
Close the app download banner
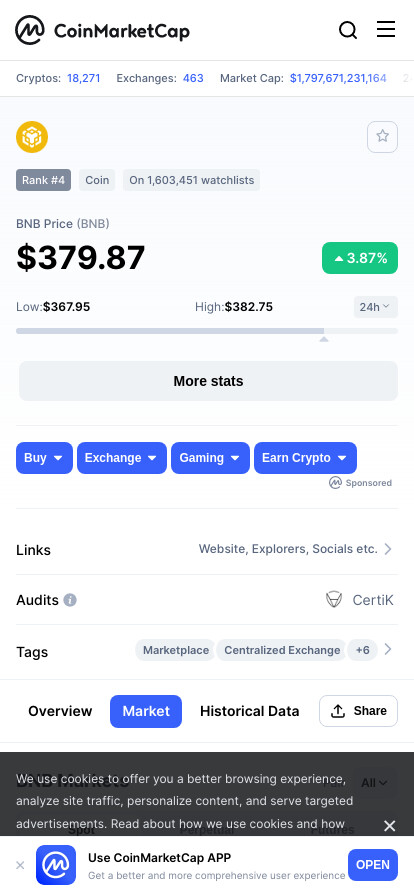click(20, 865)
